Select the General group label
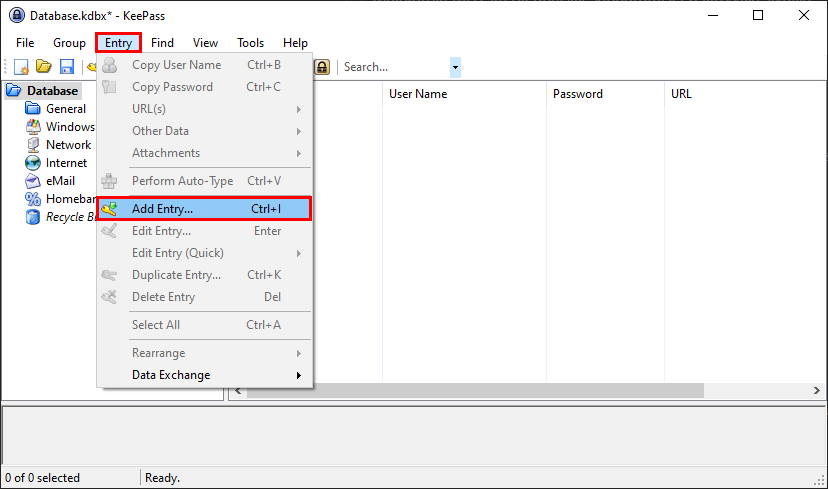The width and height of the screenshot is (828, 489). point(65,109)
